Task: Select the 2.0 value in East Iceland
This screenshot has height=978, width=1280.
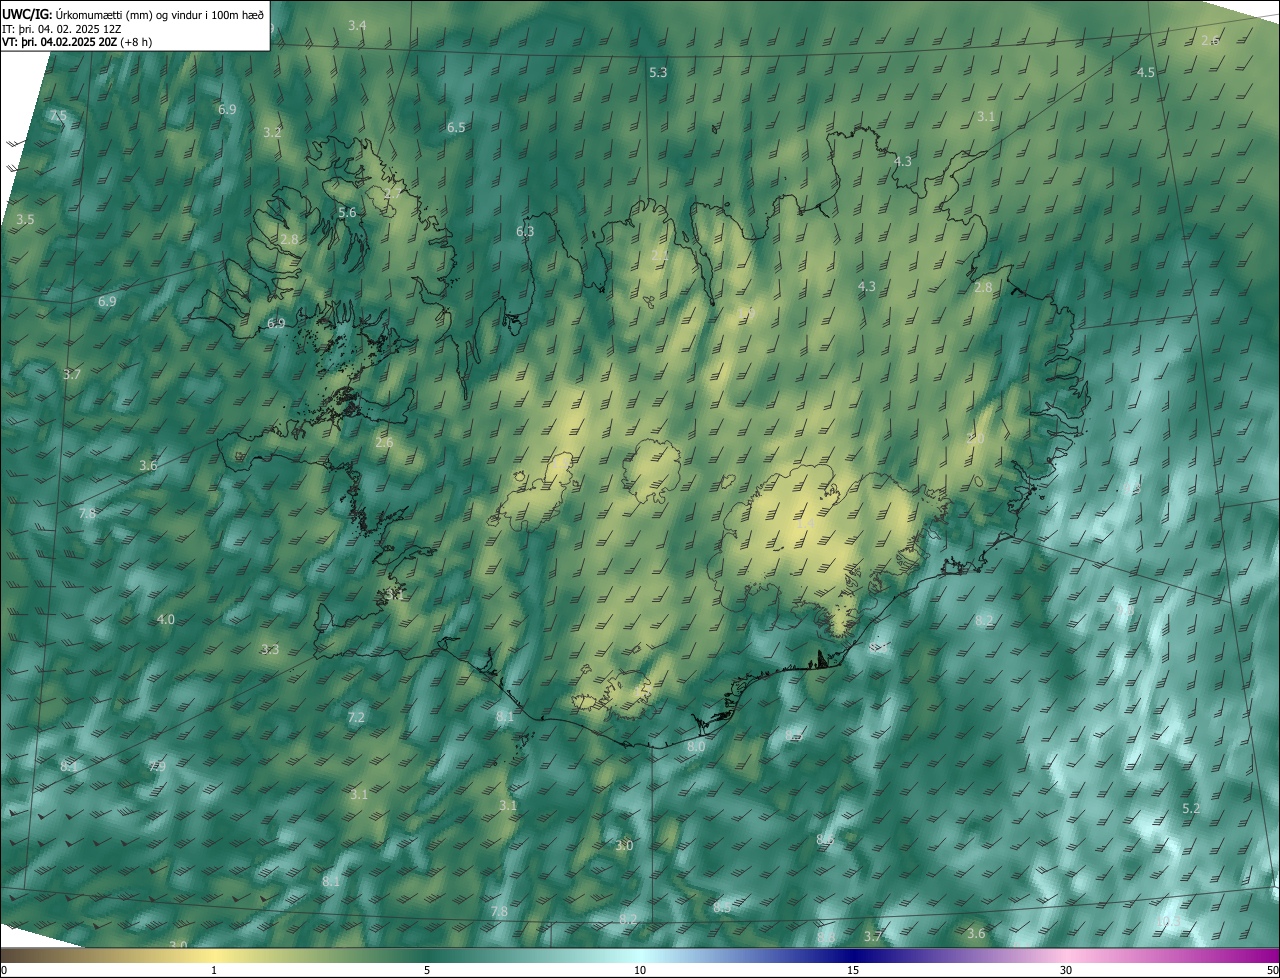Action: (x=976, y=438)
